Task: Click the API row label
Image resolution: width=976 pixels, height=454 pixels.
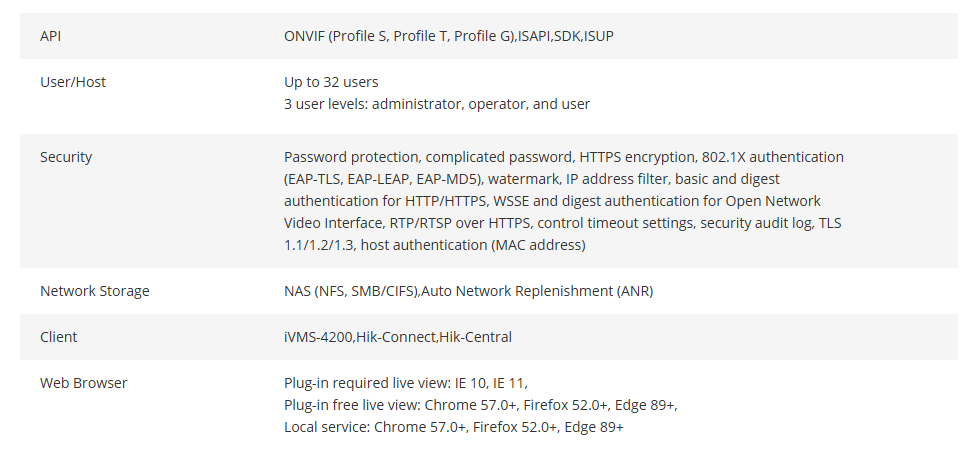Action: [50, 36]
